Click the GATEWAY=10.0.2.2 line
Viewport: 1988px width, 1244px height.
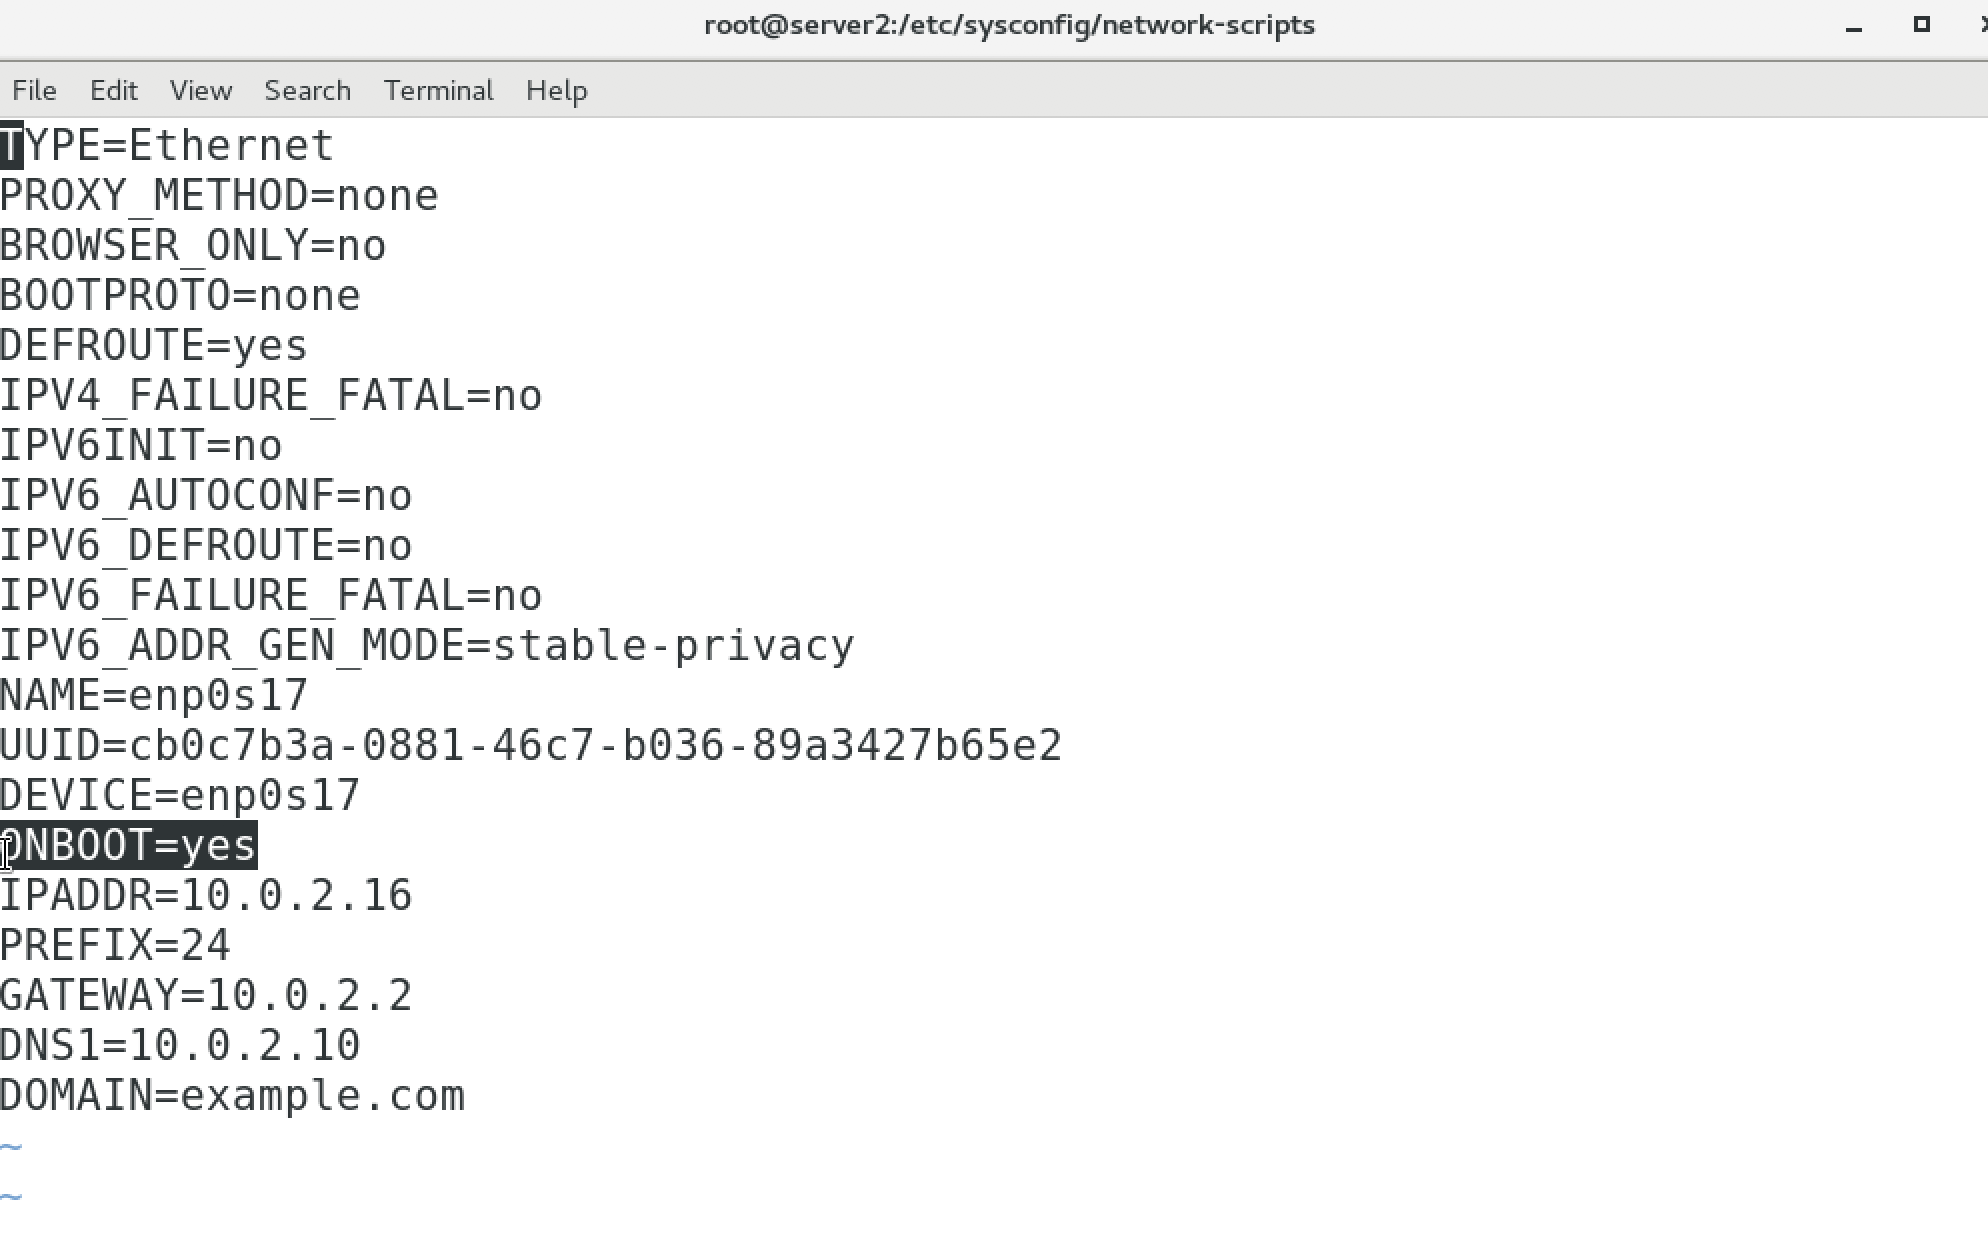click(x=206, y=996)
